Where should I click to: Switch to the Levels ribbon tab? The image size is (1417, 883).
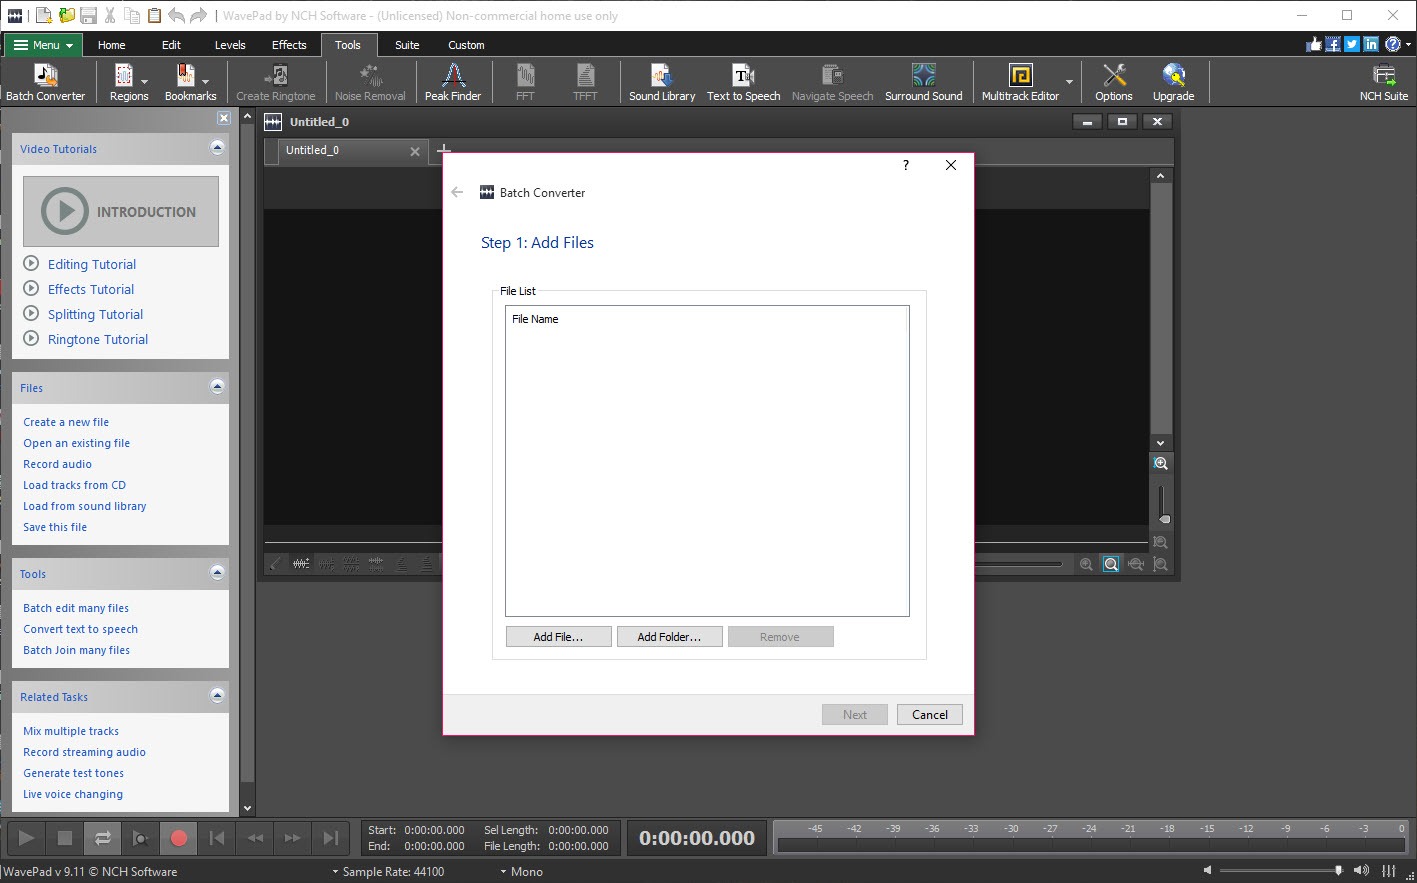(230, 45)
